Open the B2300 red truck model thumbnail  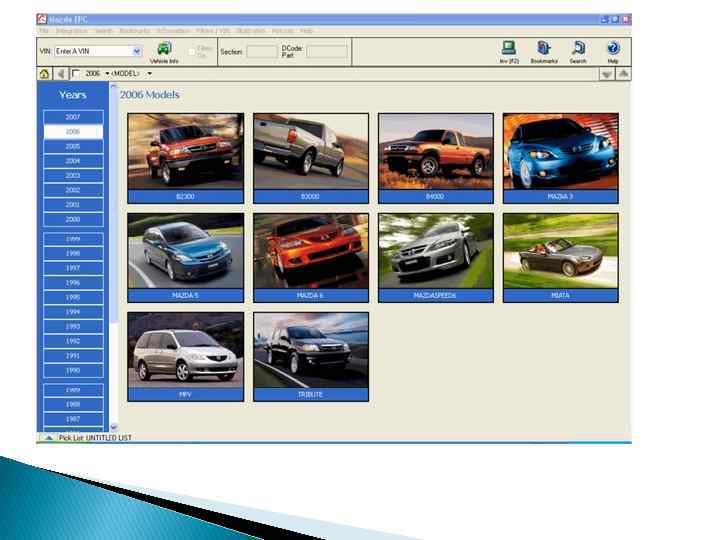click(186, 158)
